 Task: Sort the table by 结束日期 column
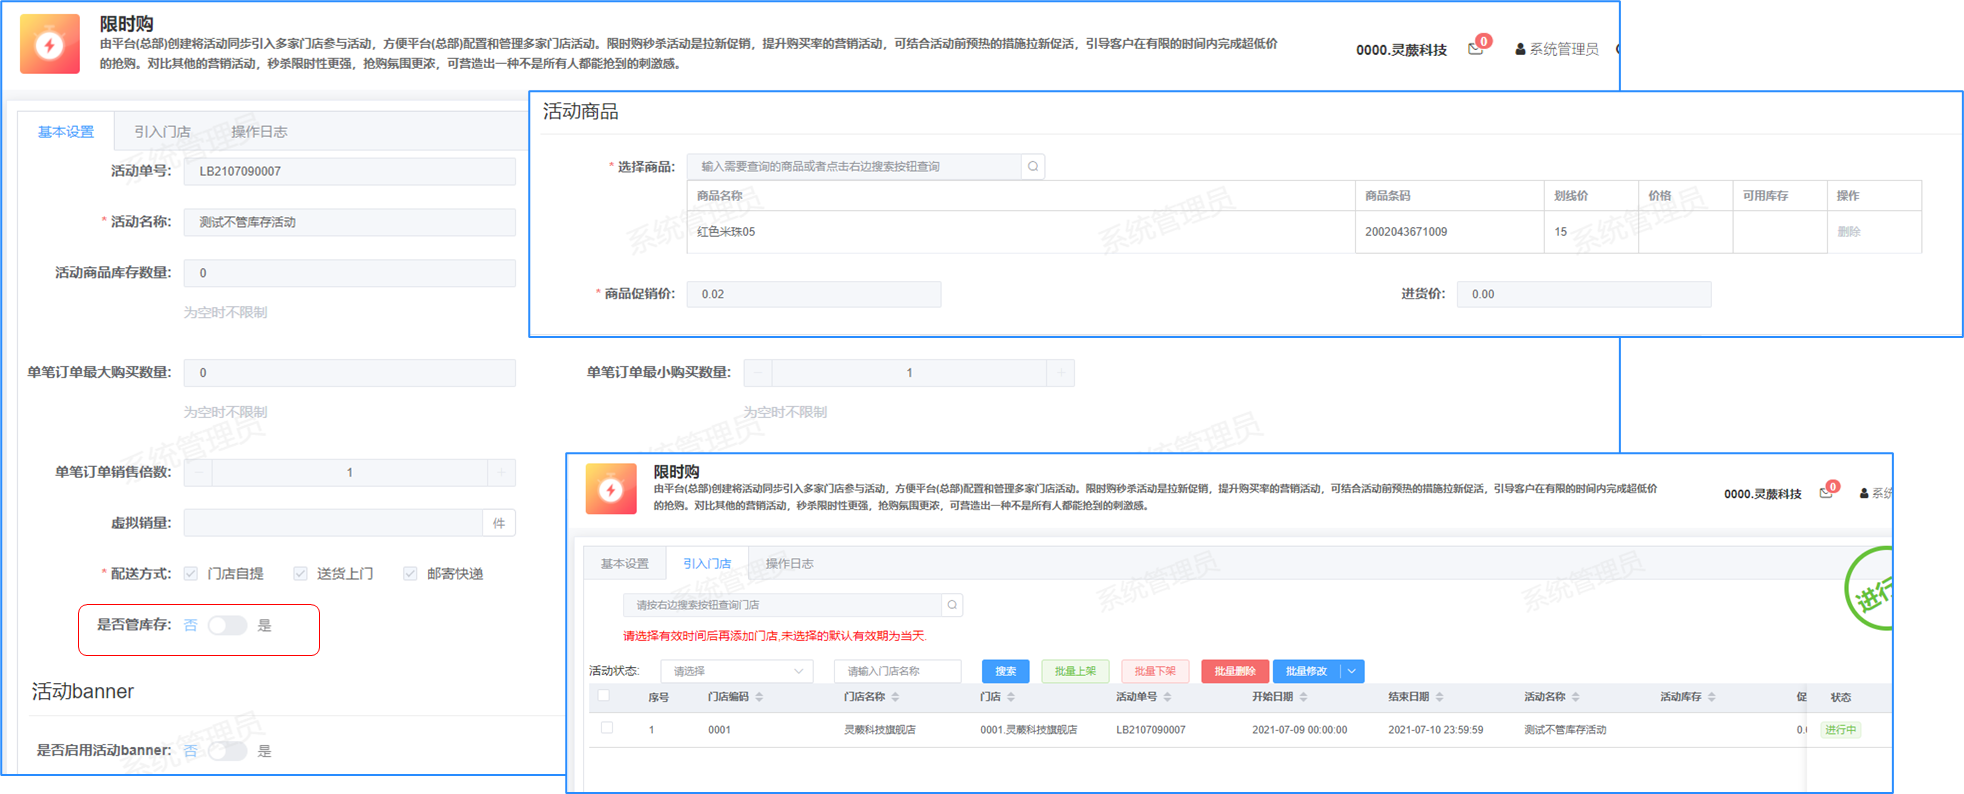point(1439,697)
